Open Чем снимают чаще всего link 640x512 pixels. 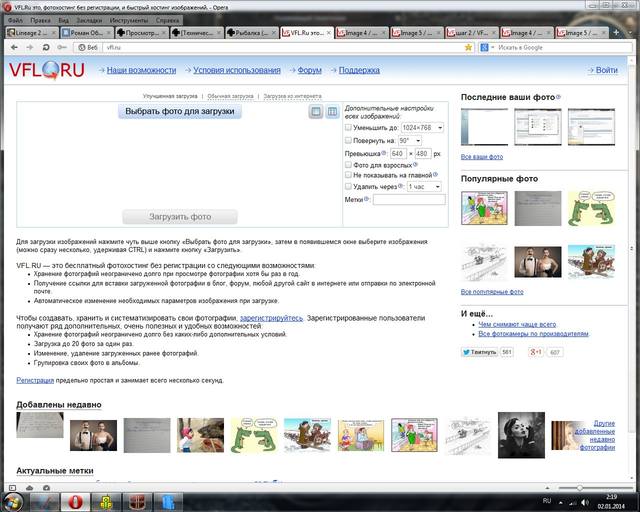tap(517, 324)
